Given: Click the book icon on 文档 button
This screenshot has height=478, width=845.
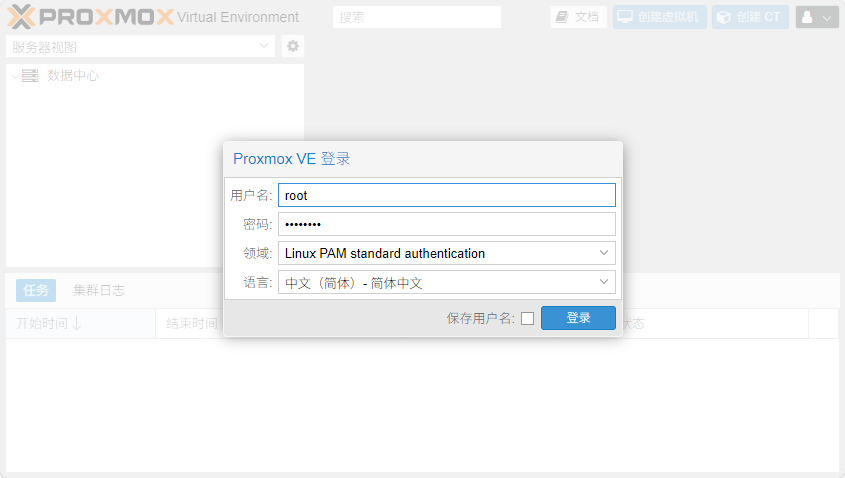Looking at the screenshot, I should click(x=562, y=17).
